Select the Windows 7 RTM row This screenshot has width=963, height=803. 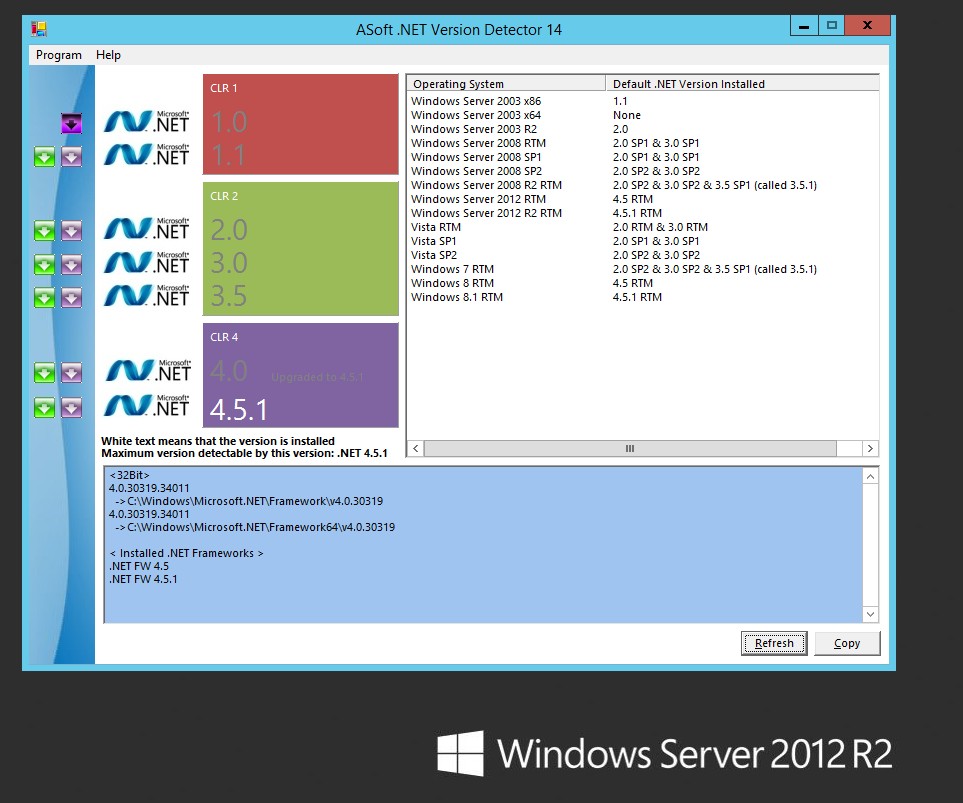(x=643, y=269)
